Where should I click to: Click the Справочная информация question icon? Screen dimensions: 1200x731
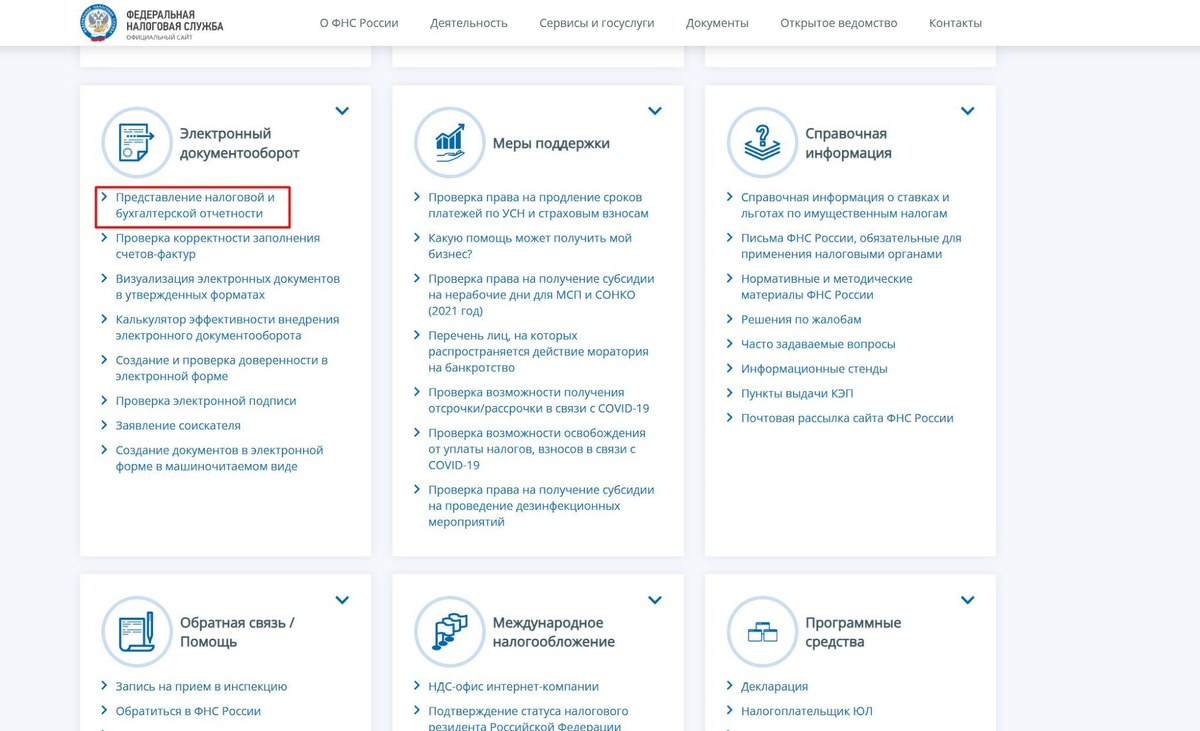(x=762, y=143)
